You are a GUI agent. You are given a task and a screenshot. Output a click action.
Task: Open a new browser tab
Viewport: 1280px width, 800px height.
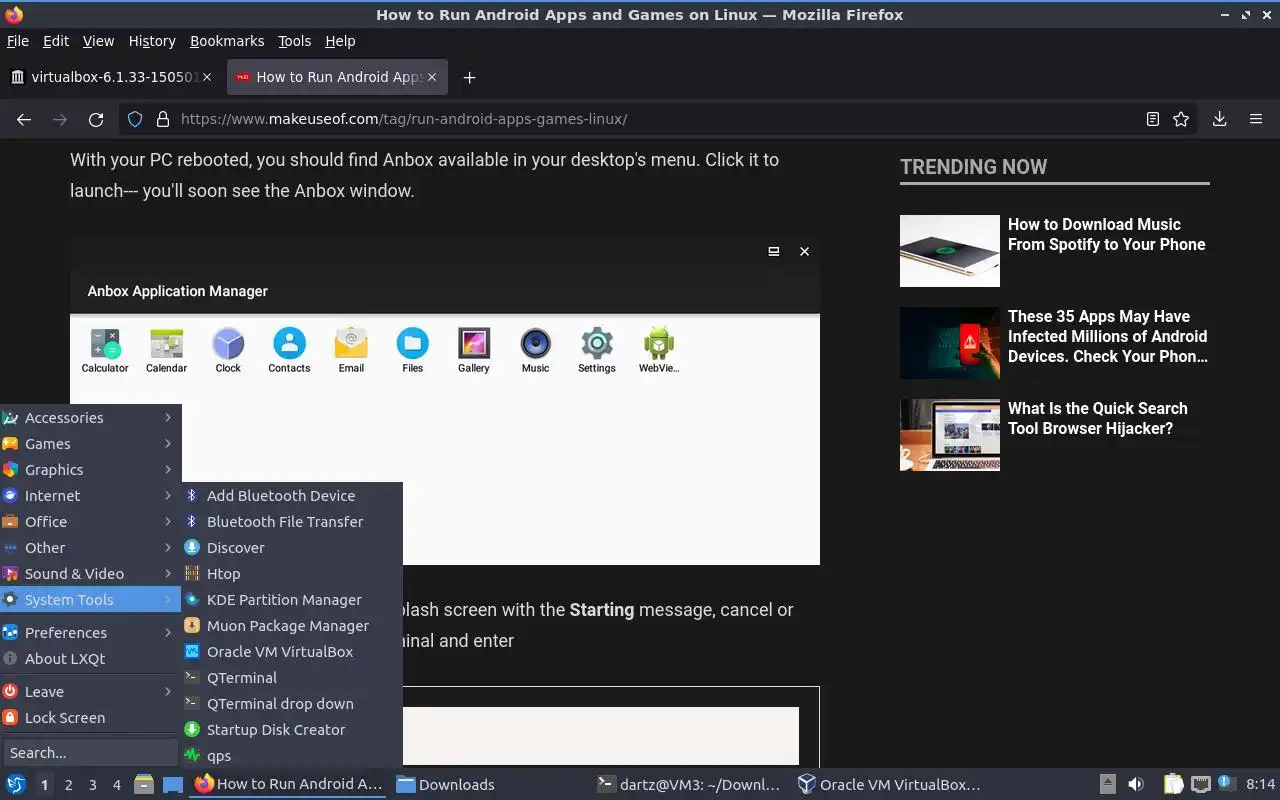469,77
